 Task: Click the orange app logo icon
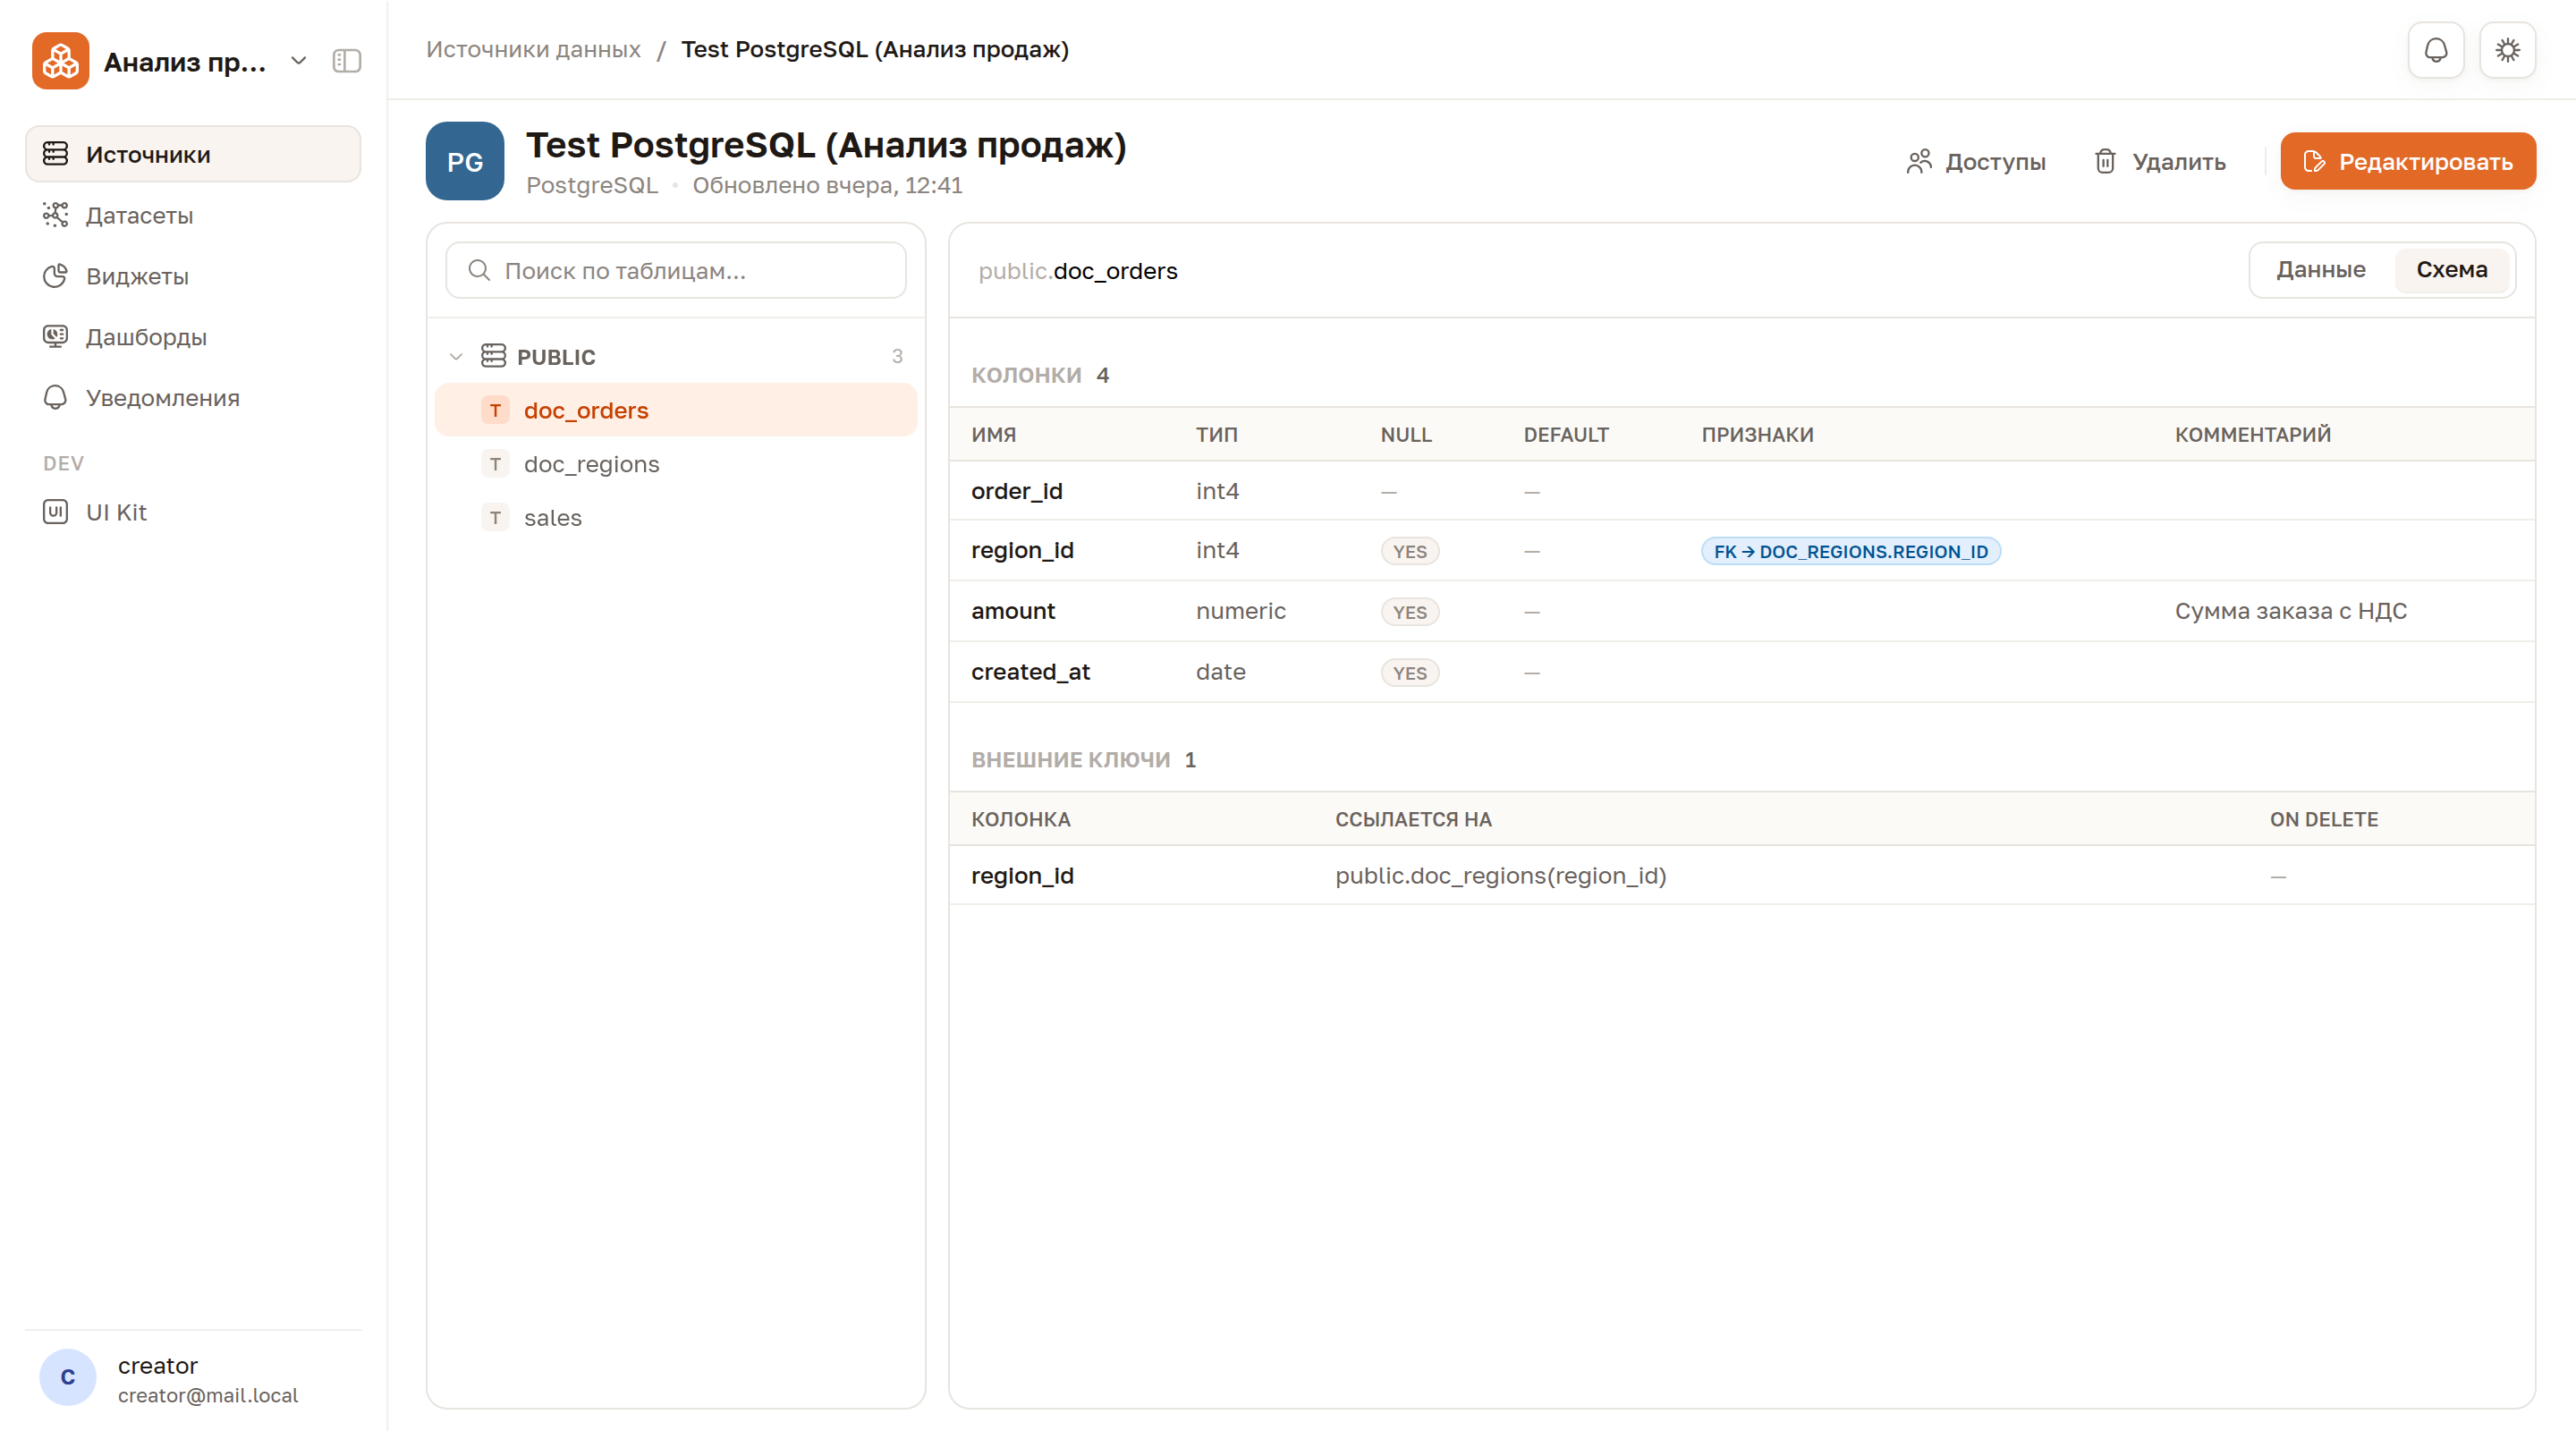(60, 61)
